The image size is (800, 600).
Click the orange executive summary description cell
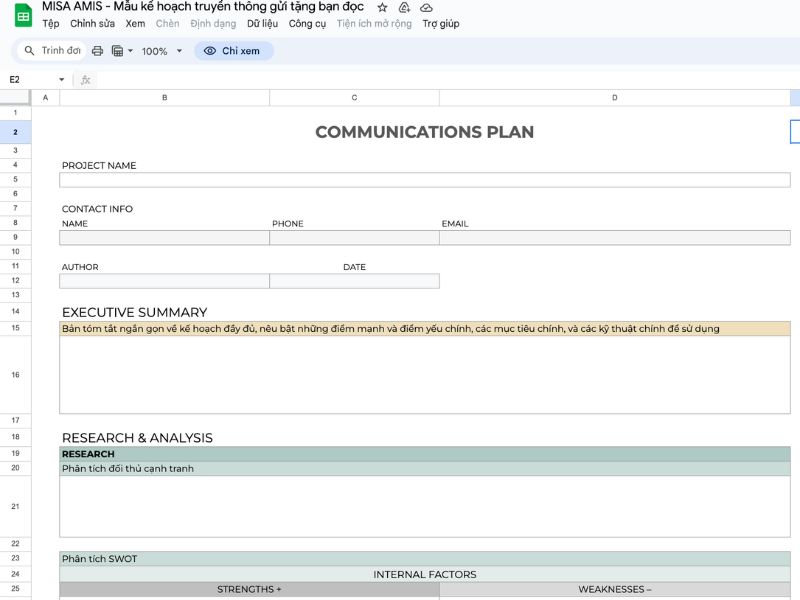click(x=424, y=329)
